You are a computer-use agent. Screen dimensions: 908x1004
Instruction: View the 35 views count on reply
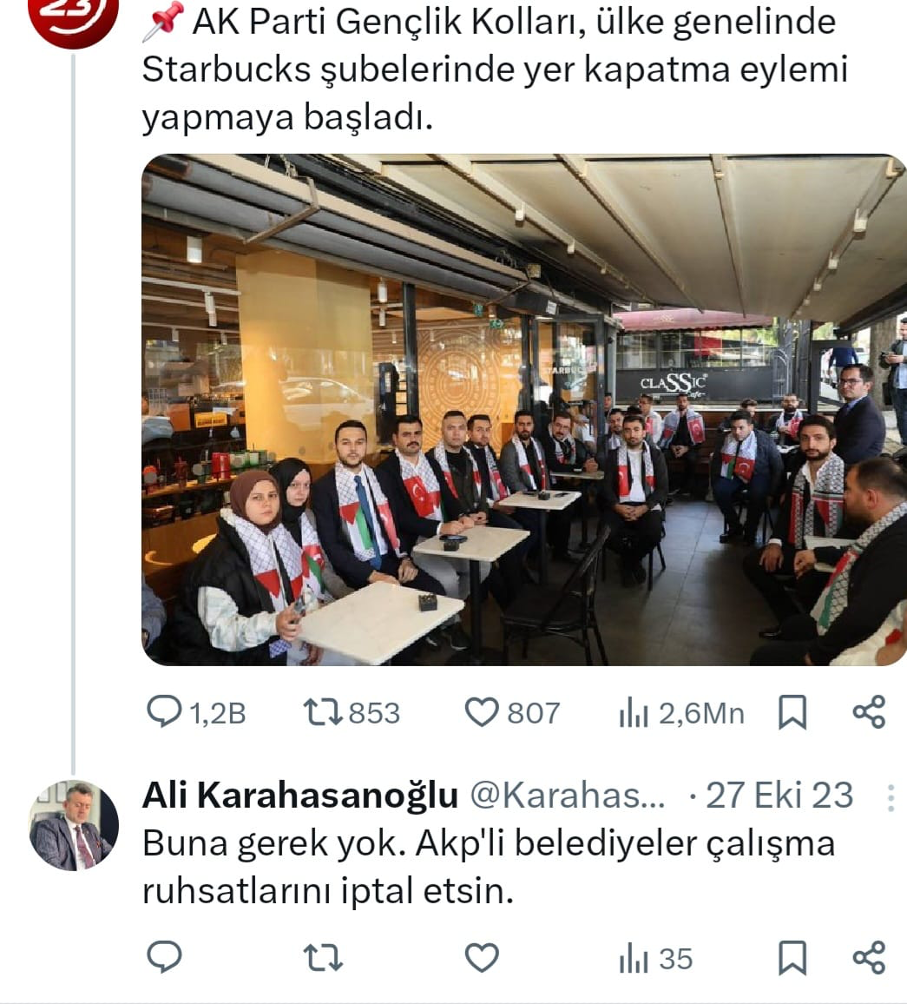coord(656,959)
